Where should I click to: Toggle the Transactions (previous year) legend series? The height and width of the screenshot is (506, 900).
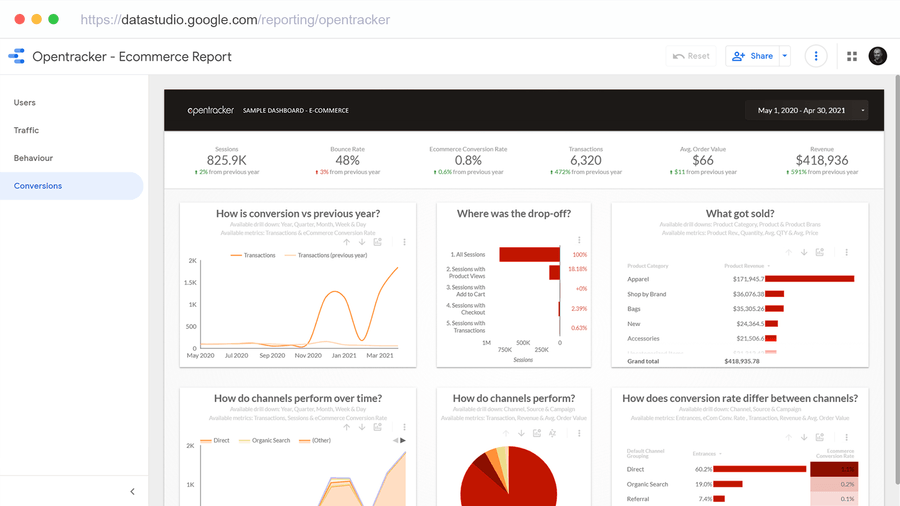click(x=326, y=255)
